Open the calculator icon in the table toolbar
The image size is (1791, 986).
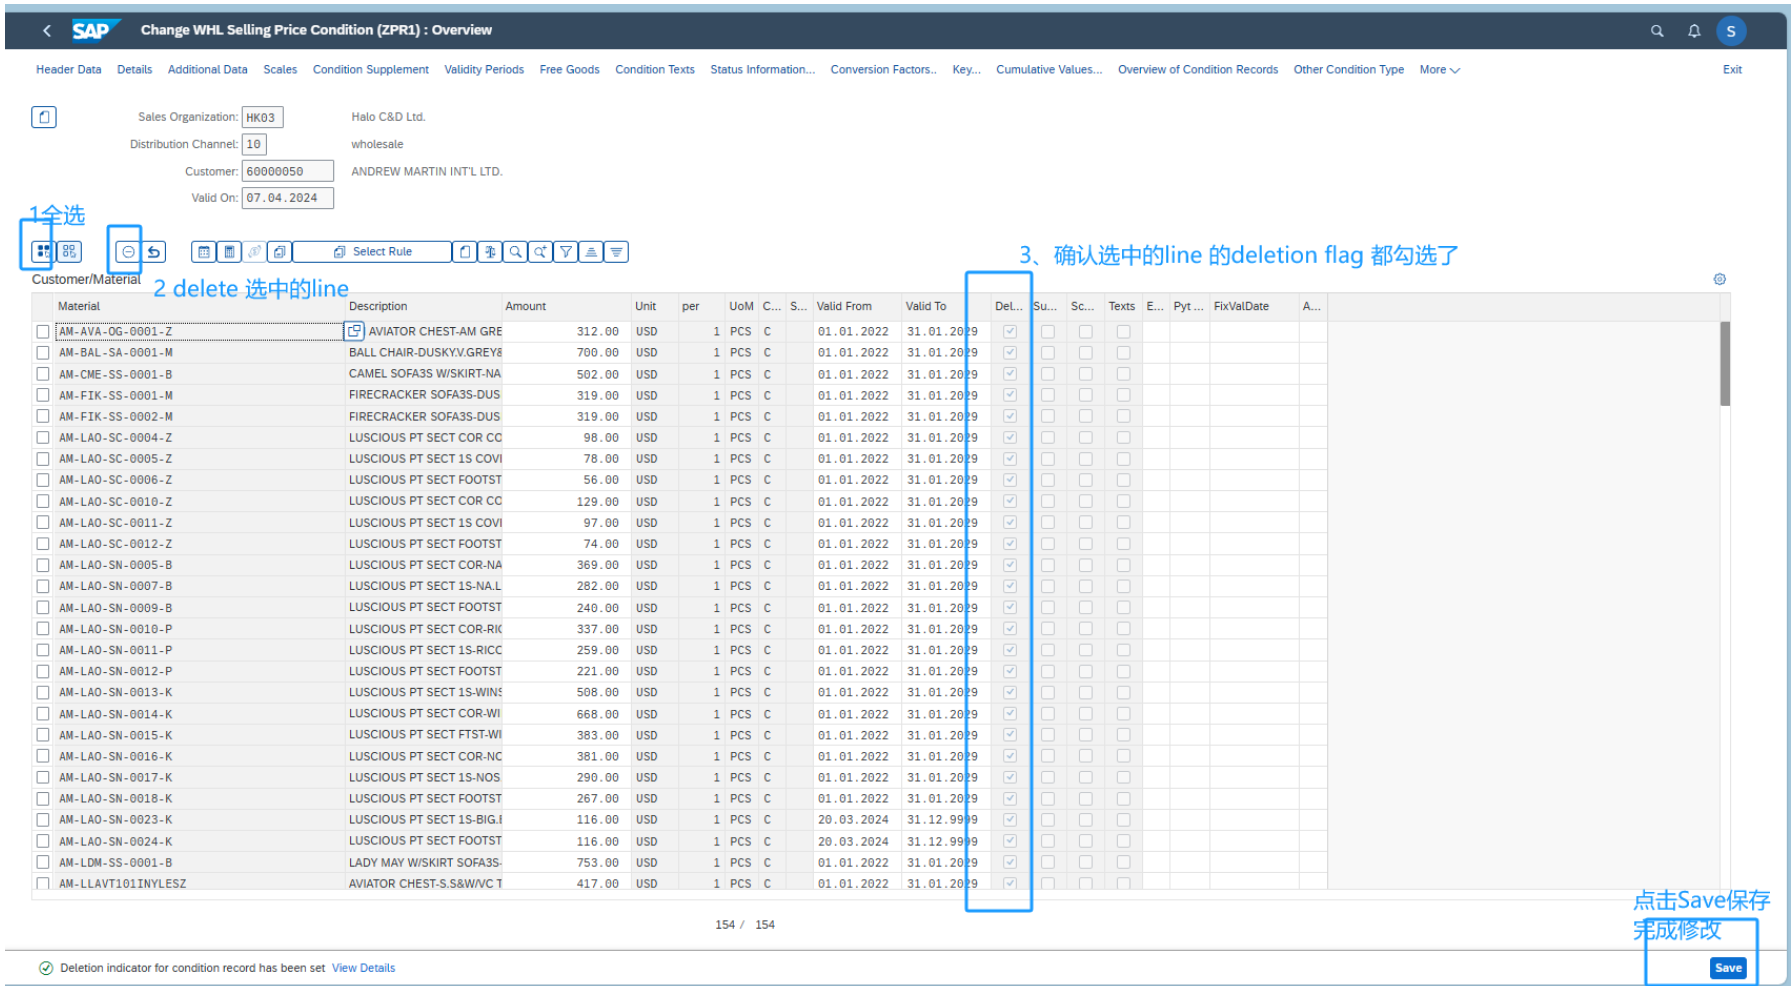tap(229, 252)
